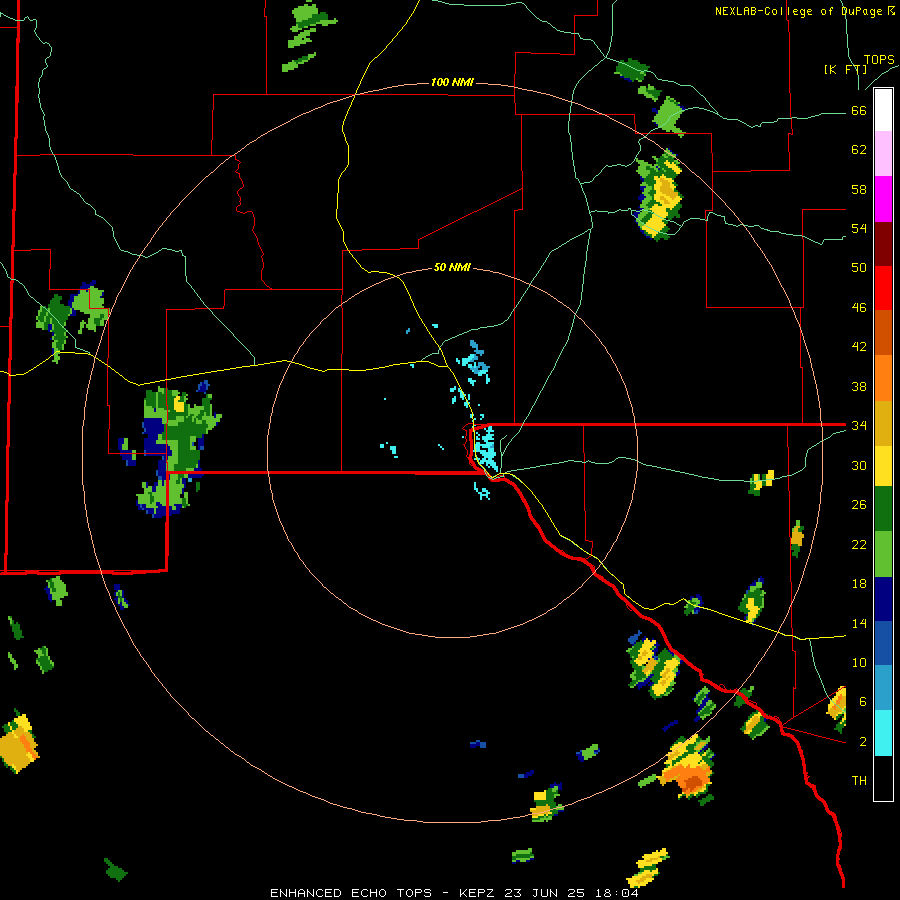Click the 34 legend value label

pos(859,425)
